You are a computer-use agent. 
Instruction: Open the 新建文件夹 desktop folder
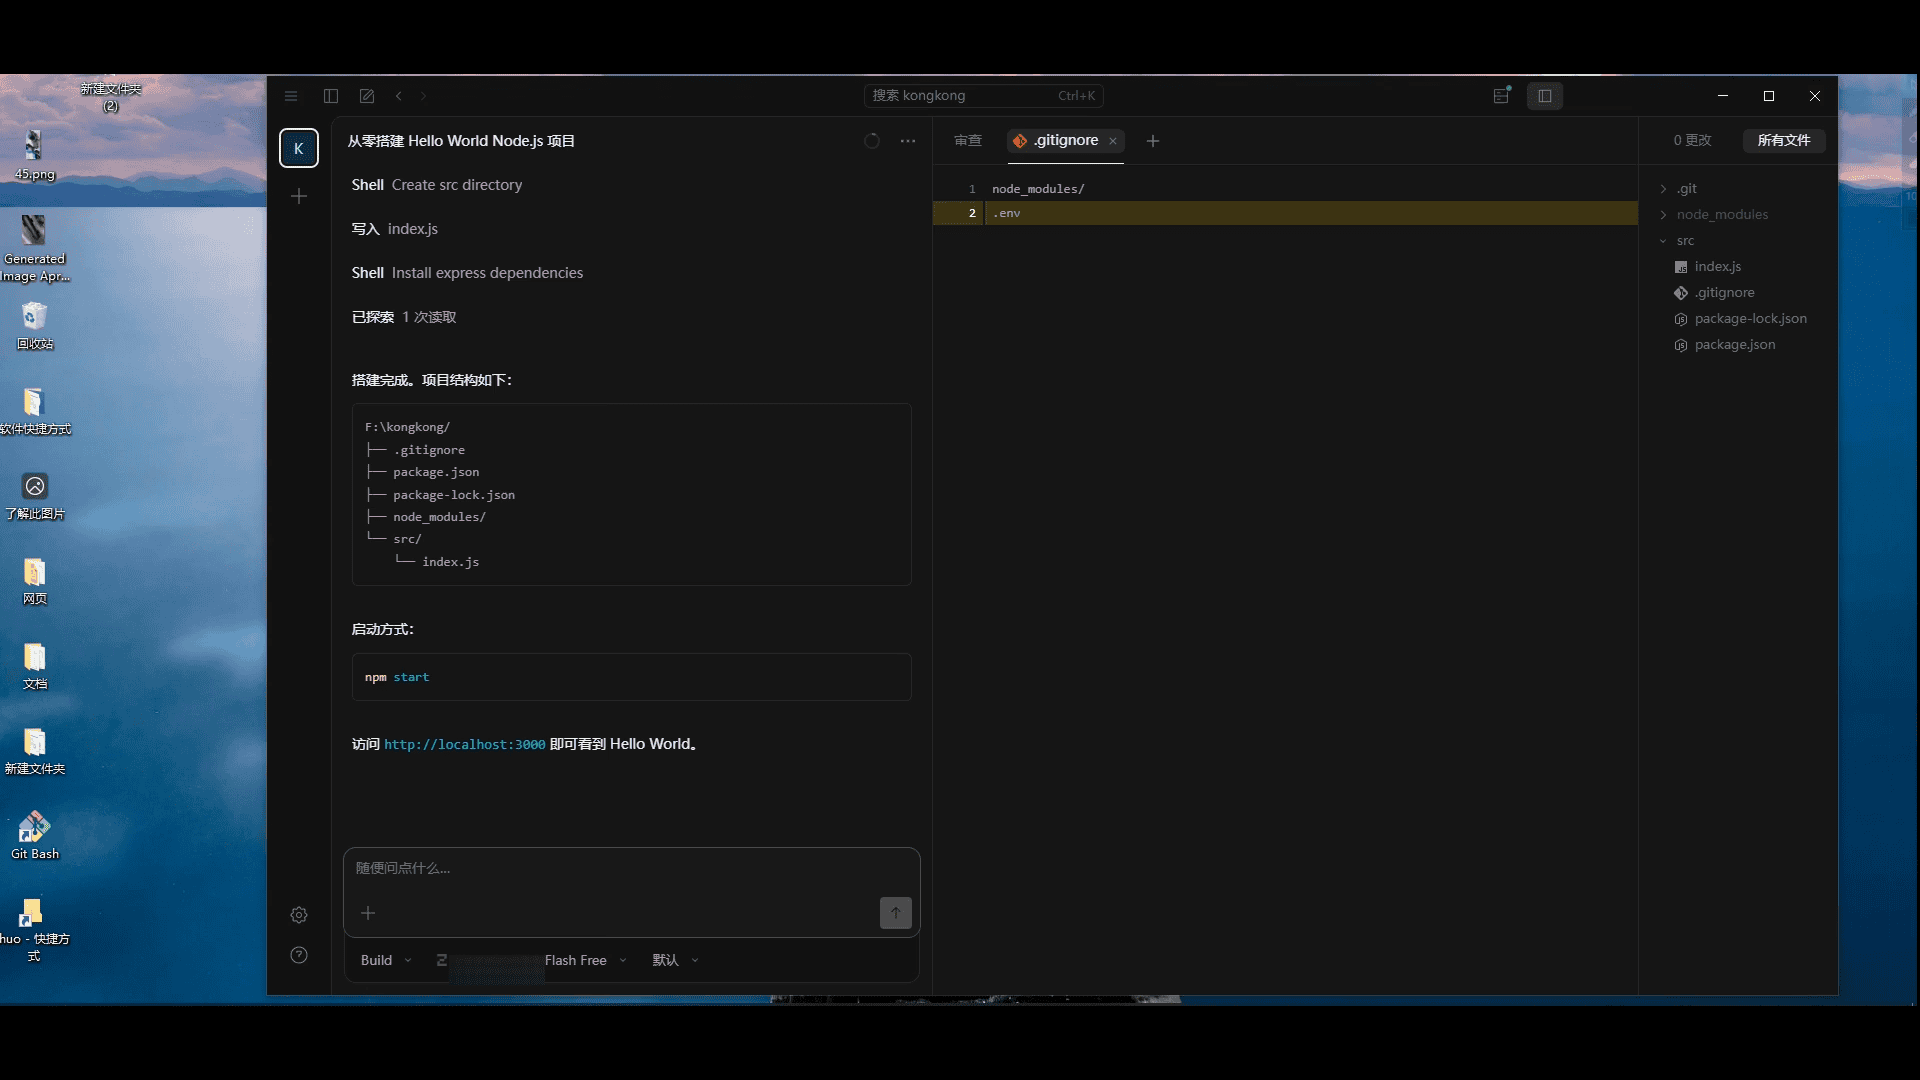[35, 751]
